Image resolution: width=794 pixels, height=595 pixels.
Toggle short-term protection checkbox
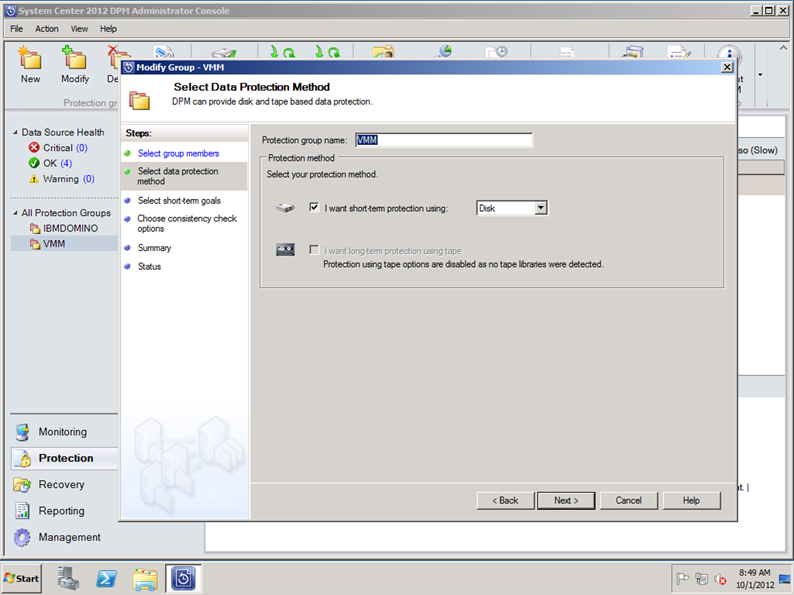point(314,207)
